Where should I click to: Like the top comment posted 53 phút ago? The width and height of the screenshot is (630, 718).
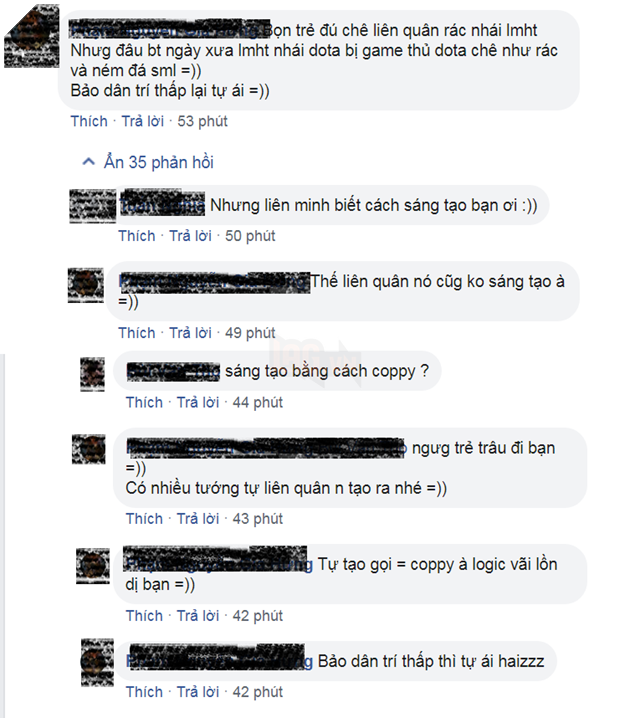(x=89, y=121)
